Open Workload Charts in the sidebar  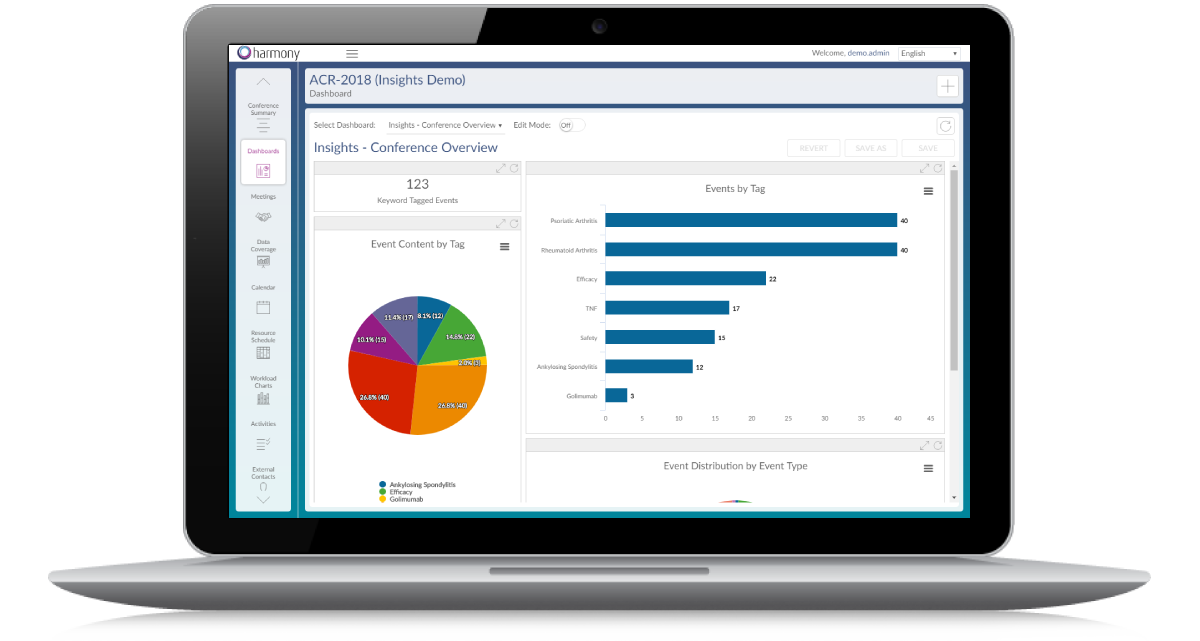click(263, 390)
